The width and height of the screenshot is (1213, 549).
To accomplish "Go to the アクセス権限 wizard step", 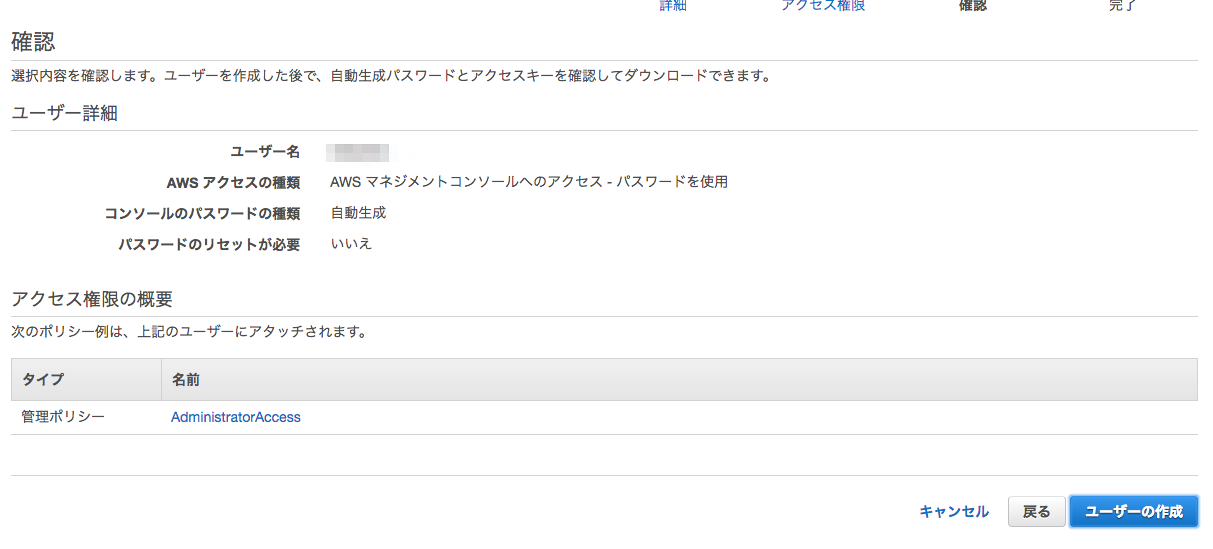I will pyautogui.click(x=823, y=5).
